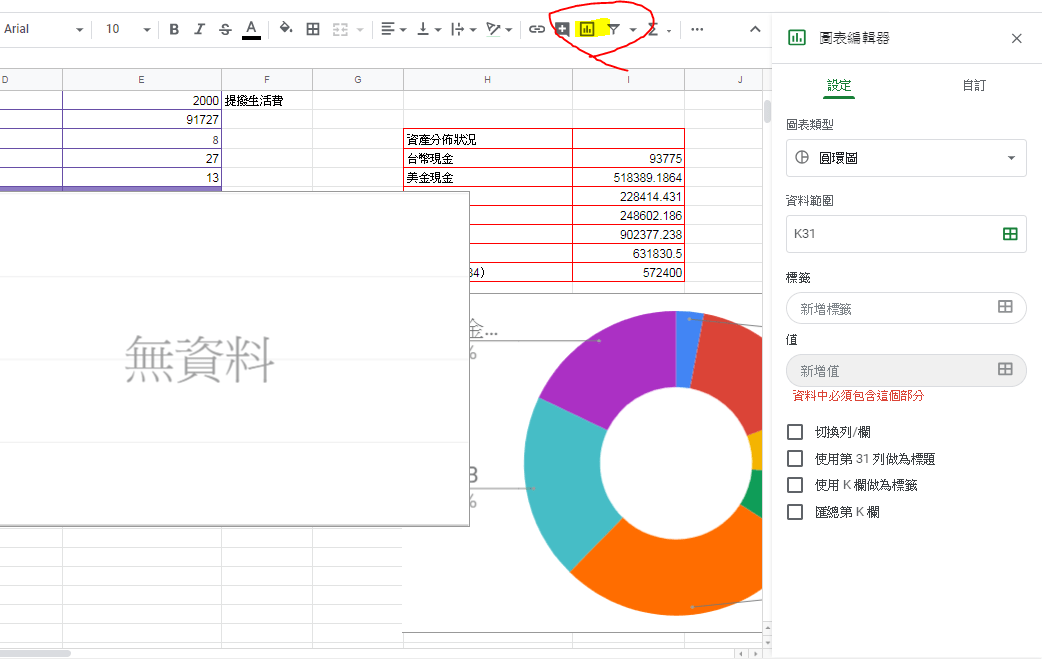
Task: Create a filter with the funnel icon
Action: tap(614, 29)
